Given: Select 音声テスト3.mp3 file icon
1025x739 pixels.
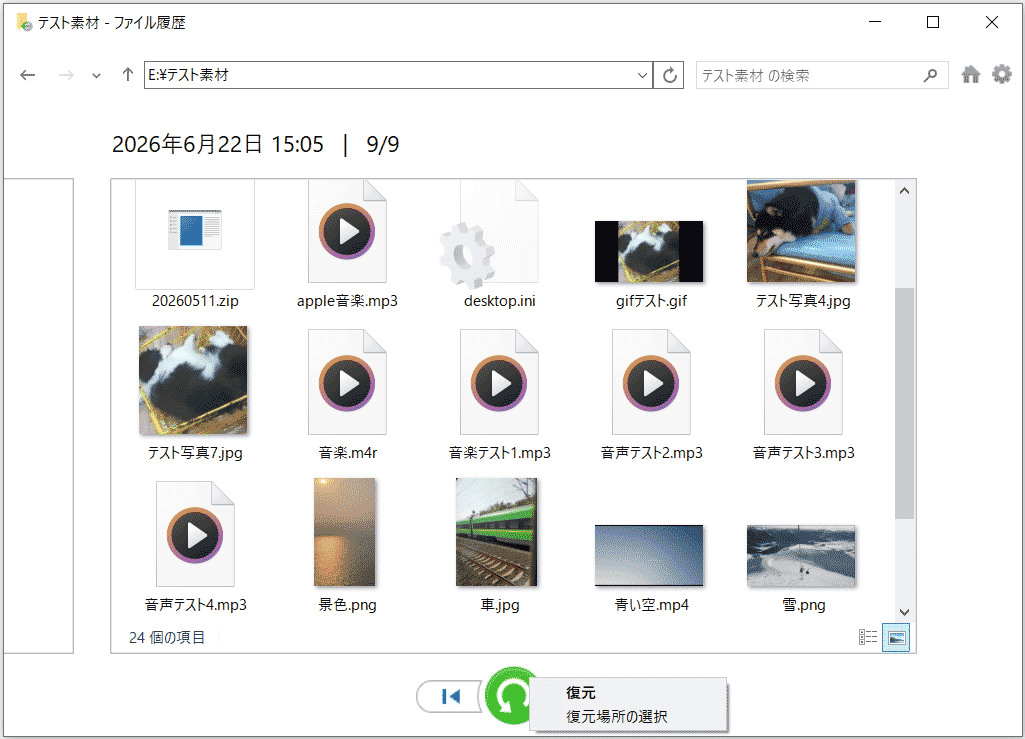Looking at the screenshot, I should [x=803, y=382].
